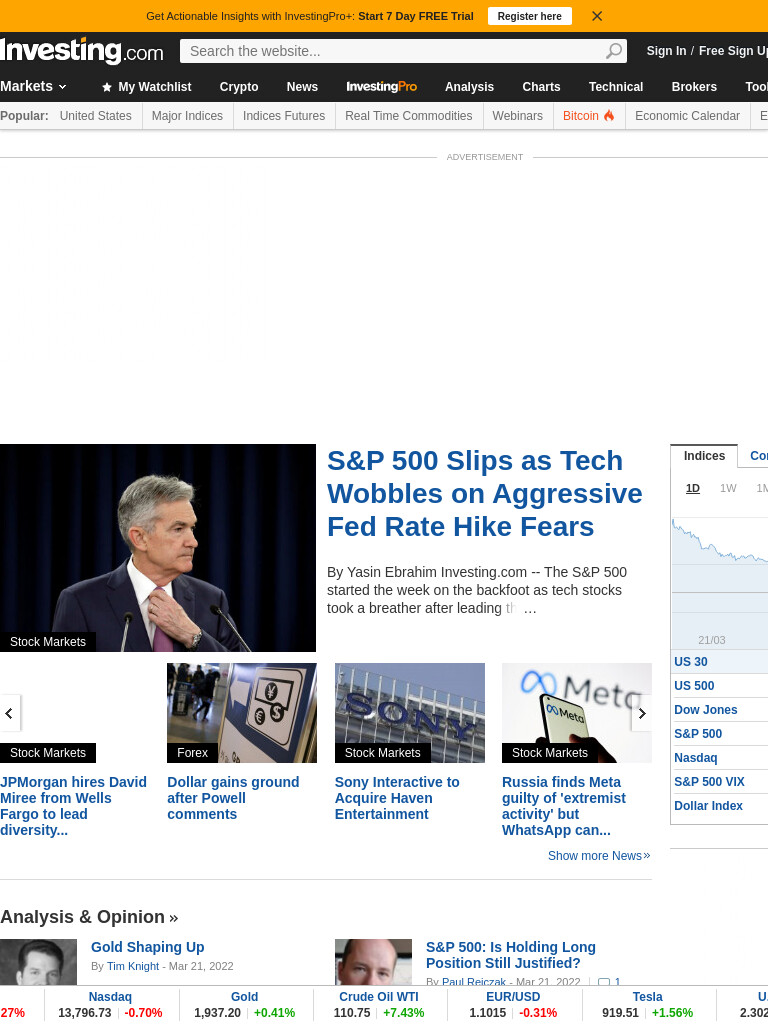Open Tesla in the bottom ticker
Screen dimensions: 768x1024
click(647, 997)
